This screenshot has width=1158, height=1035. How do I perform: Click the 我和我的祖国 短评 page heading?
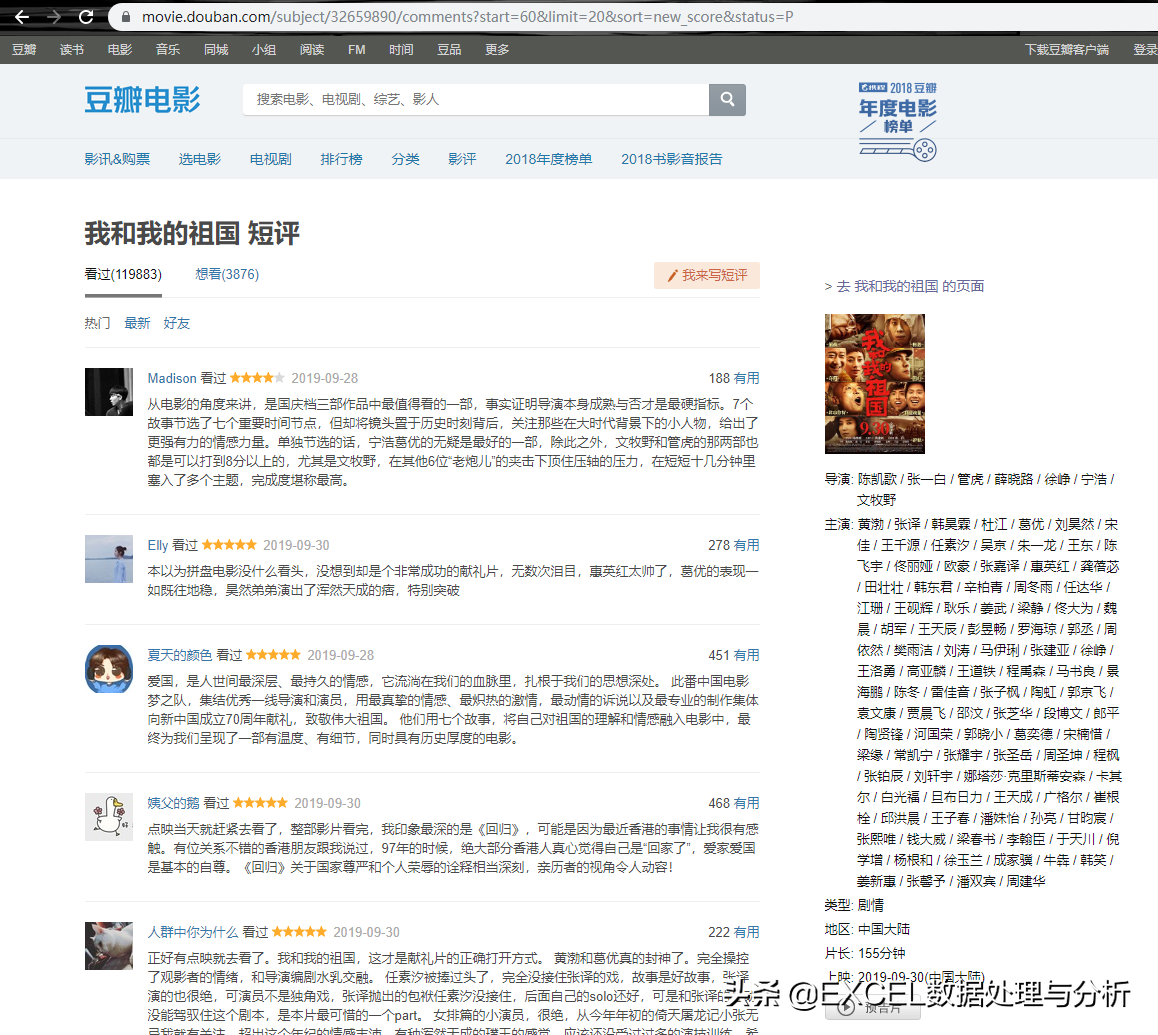pos(192,233)
